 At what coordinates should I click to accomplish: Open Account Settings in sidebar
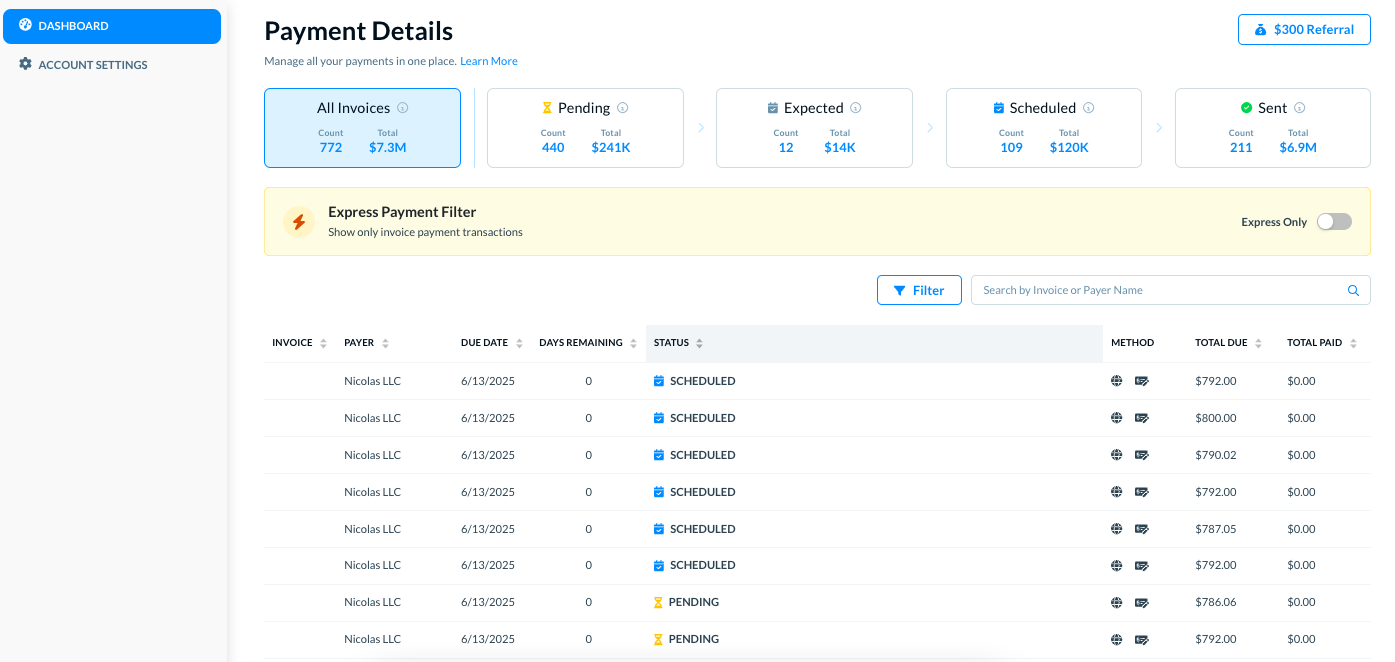tap(92, 65)
